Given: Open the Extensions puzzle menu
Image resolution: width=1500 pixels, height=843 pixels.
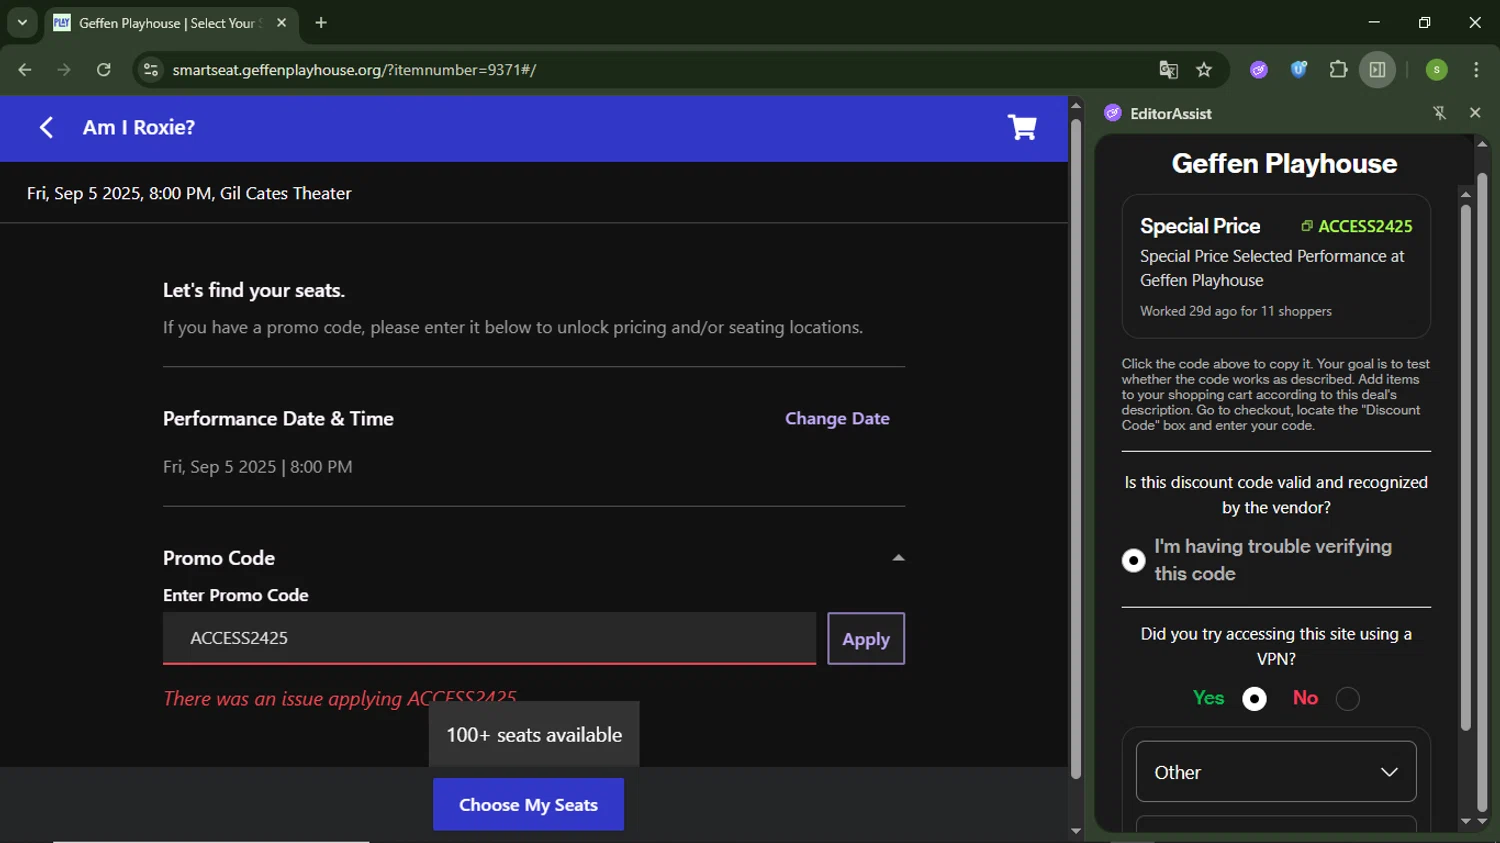Looking at the screenshot, I should pos(1338,70).
